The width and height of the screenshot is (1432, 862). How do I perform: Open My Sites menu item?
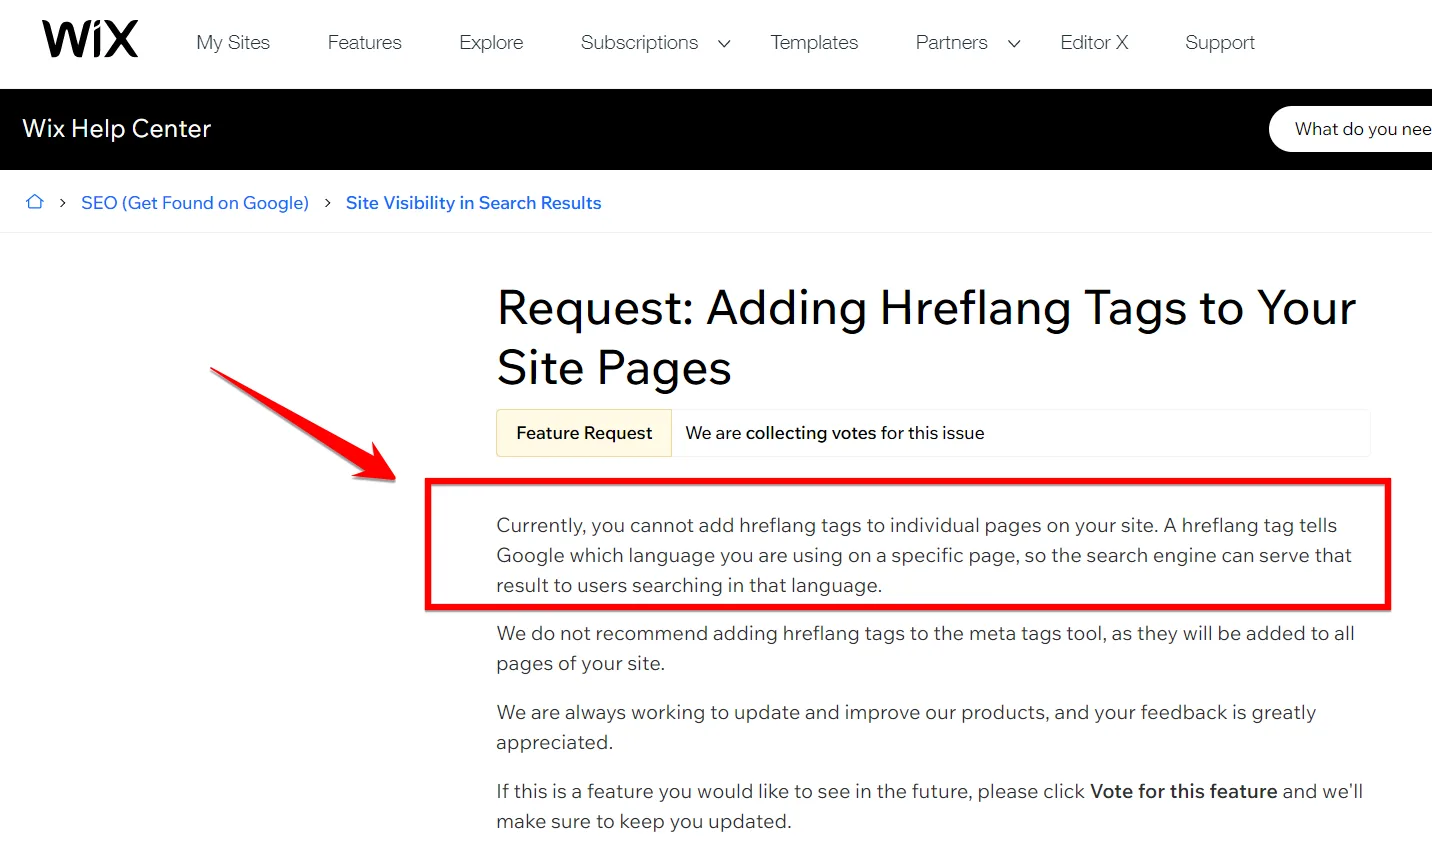(233, 43)
